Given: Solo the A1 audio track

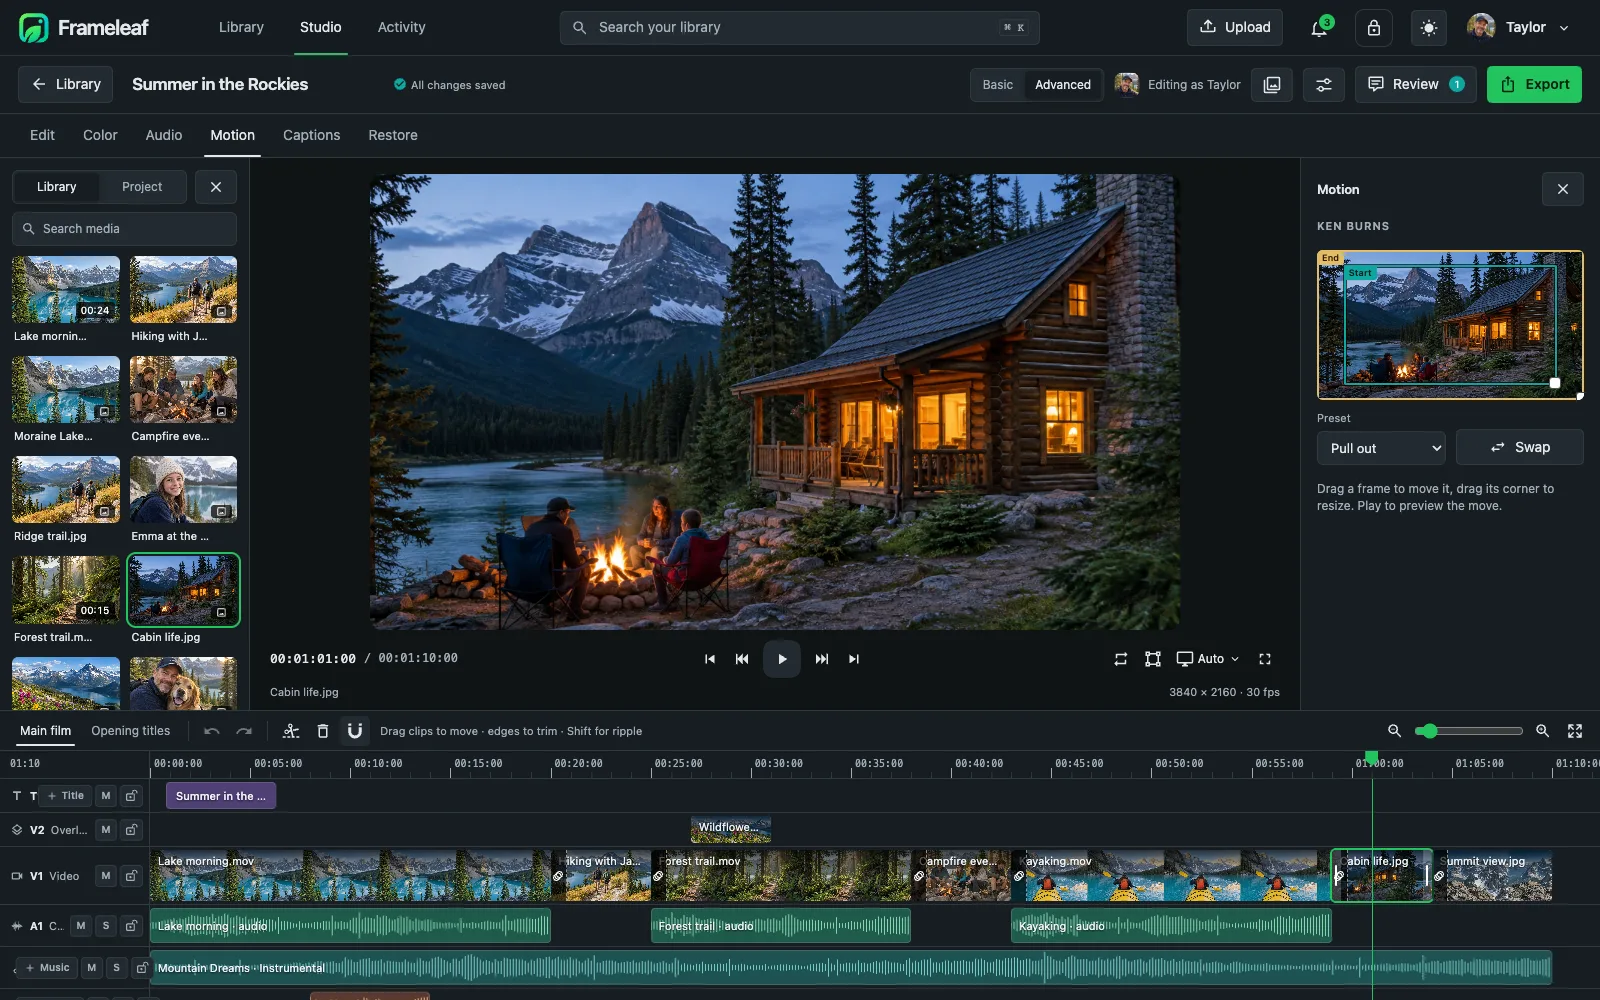Looking at the screenshot, I should coord(106,926).
